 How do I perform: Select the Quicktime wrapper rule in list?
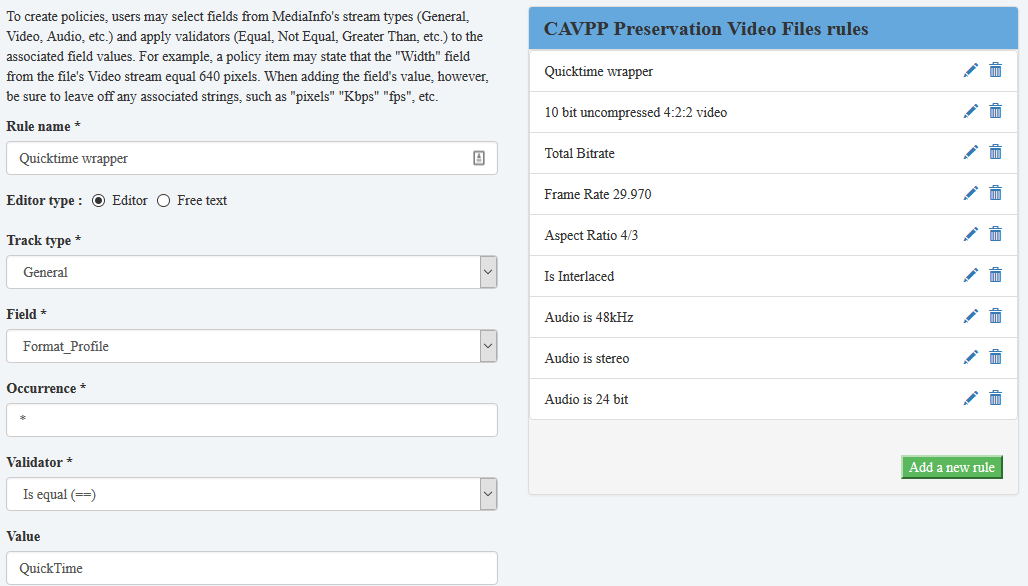[x=773, y=71]
